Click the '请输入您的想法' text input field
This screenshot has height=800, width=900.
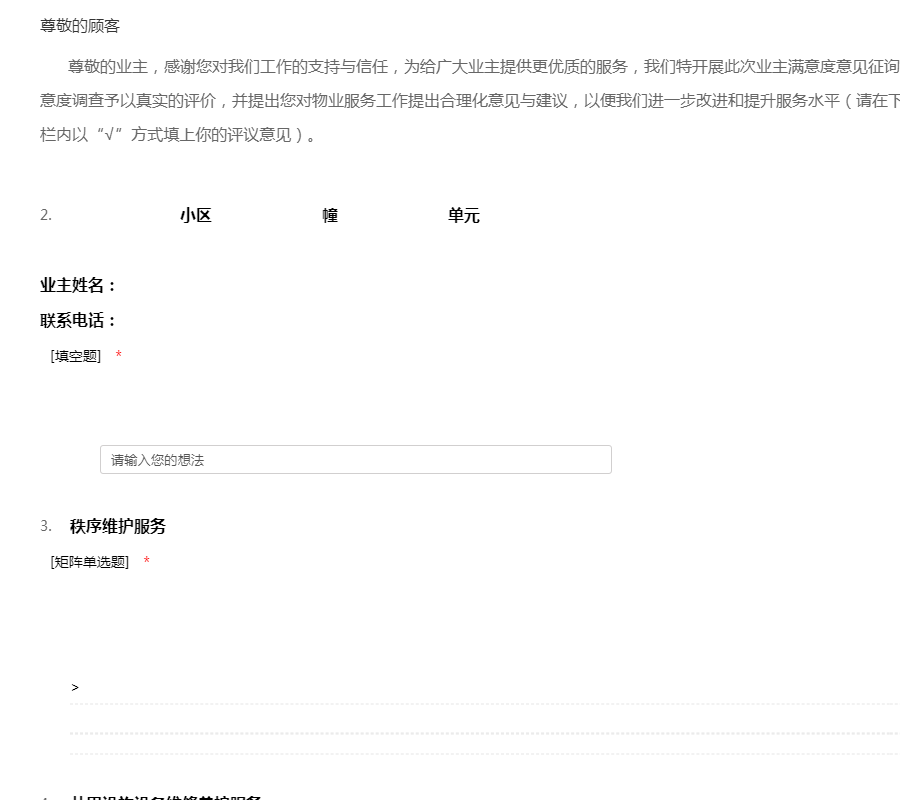tap(355, 460)
